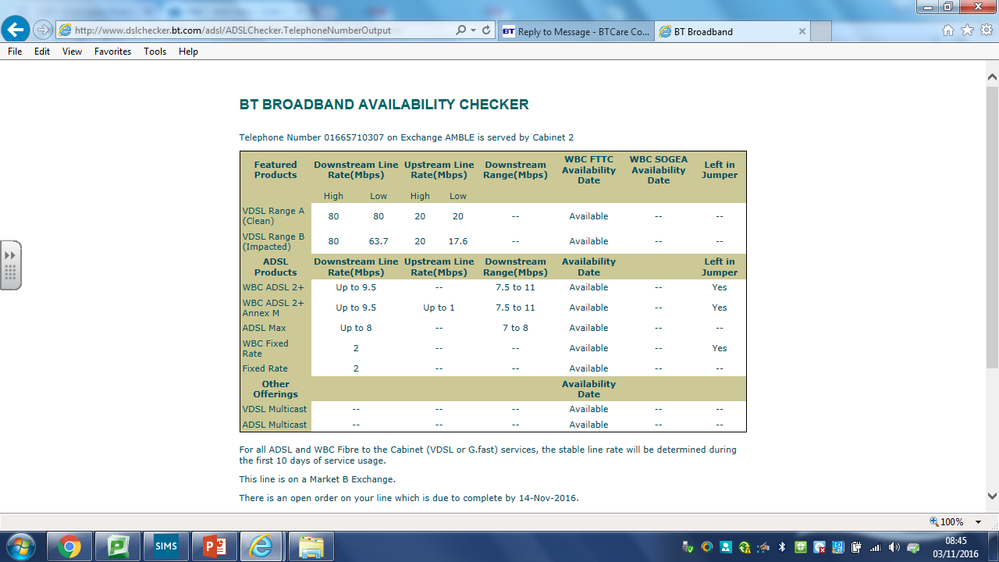Open the Edit menu
The width and height of the screenshot is (999, 562).
coord(42,52)
